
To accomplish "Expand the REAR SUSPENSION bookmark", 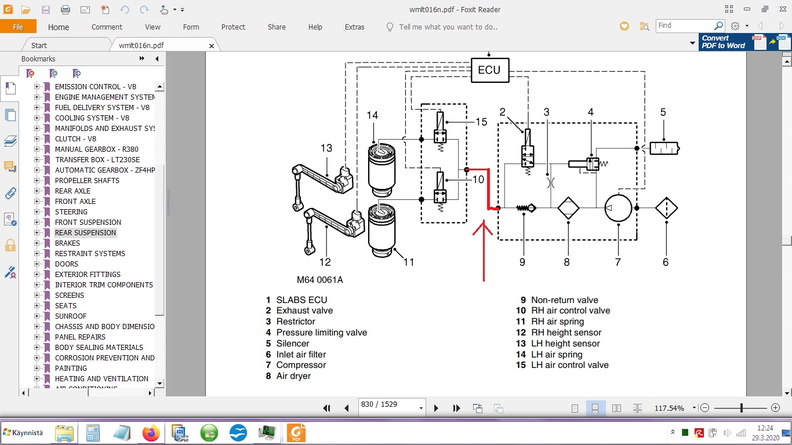I will (x=37, y=233).
